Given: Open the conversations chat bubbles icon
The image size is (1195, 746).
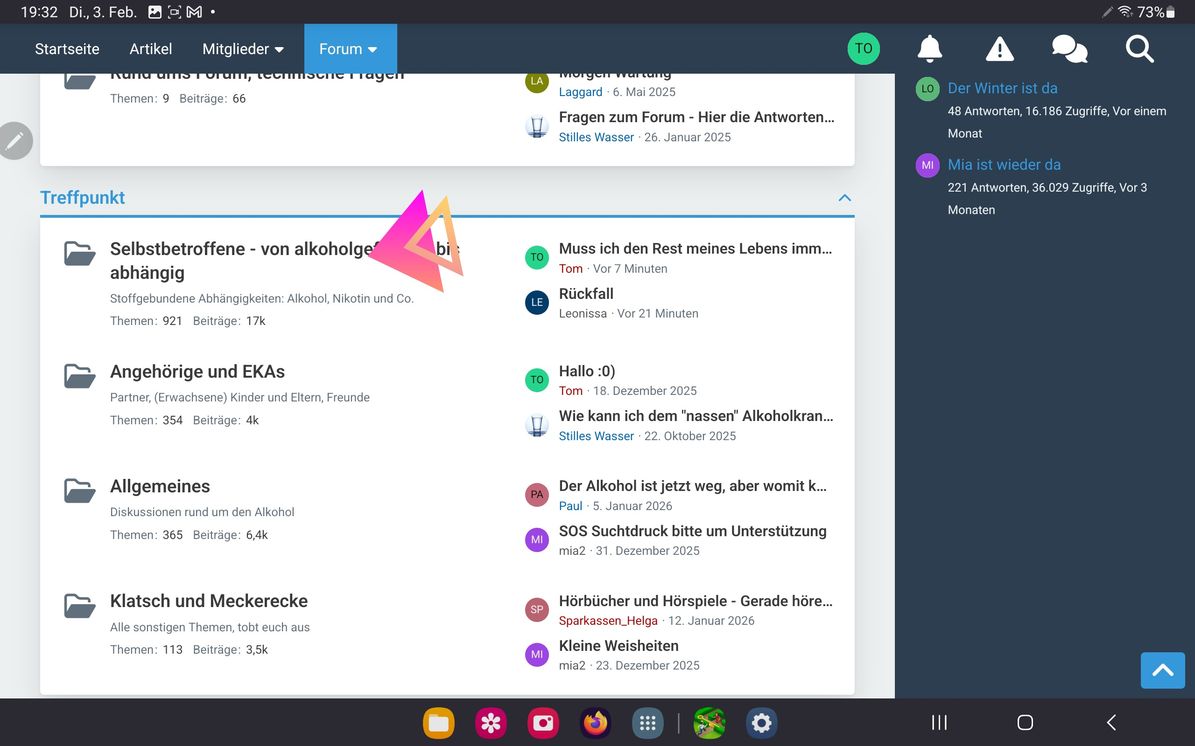Looking at the screenshot, I should tap(1069, 48).
